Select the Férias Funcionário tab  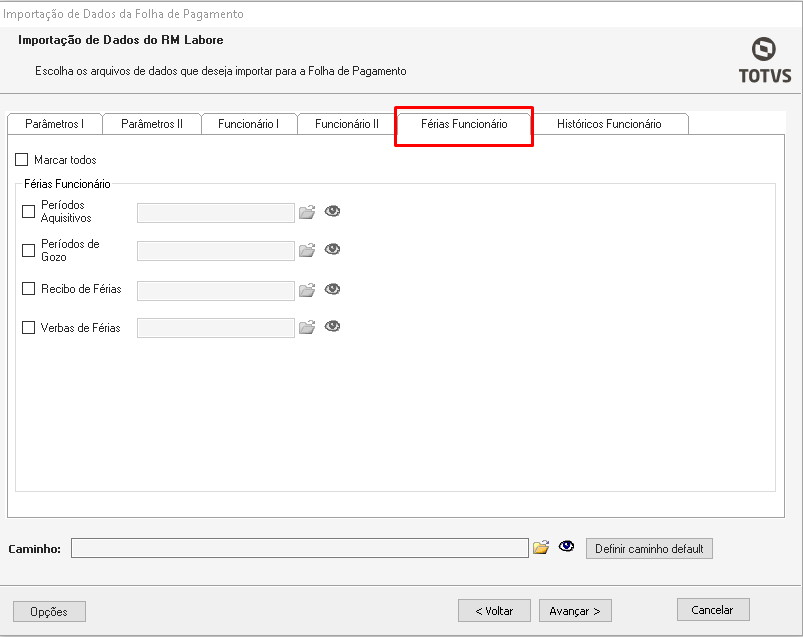pyautogui.click(x=464, y=124)
